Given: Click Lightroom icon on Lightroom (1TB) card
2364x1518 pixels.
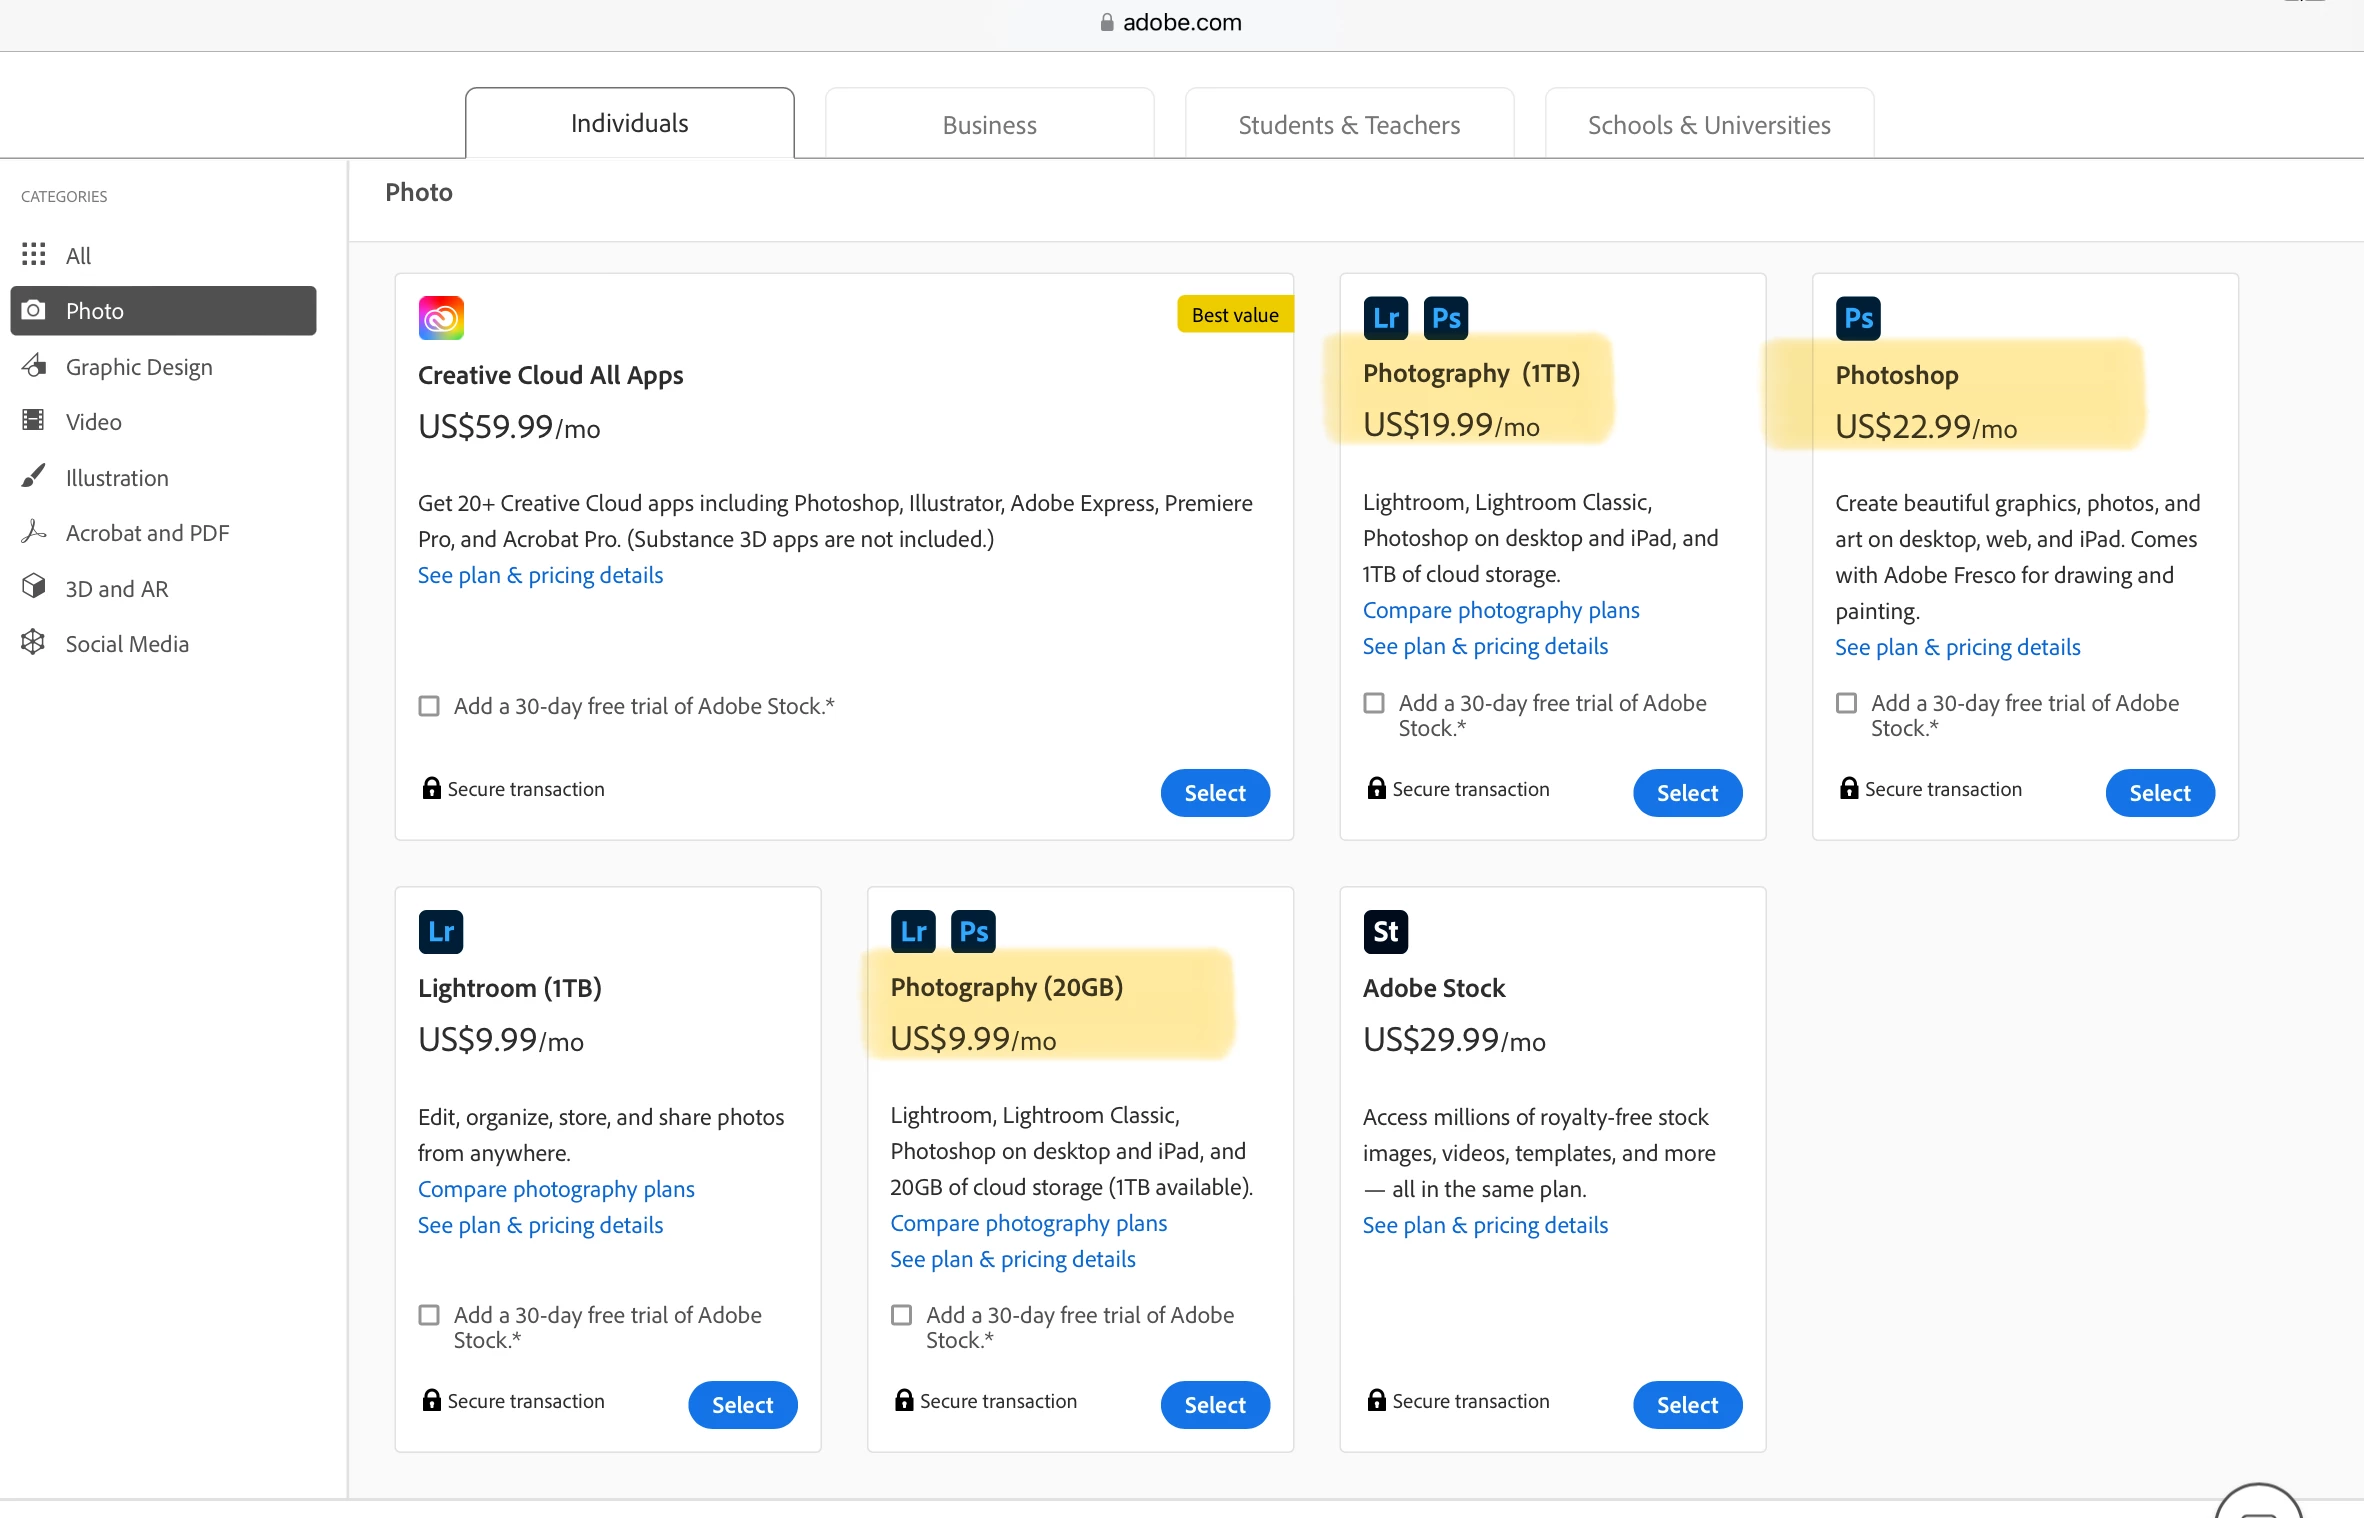Looking at the screenshot, I should pos(440,931).
